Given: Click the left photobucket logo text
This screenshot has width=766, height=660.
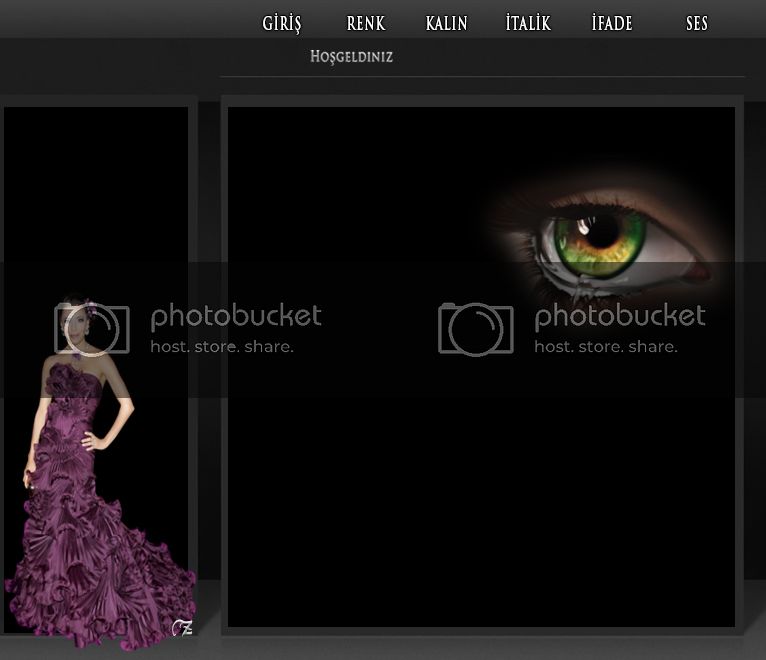Looking at the screenshot, I should pos(236,317).
